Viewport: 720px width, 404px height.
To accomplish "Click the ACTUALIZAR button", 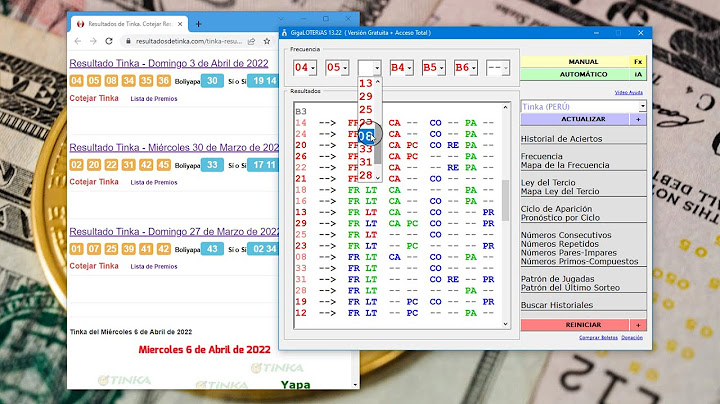I will pyautogui.click(x=575, y=119).
